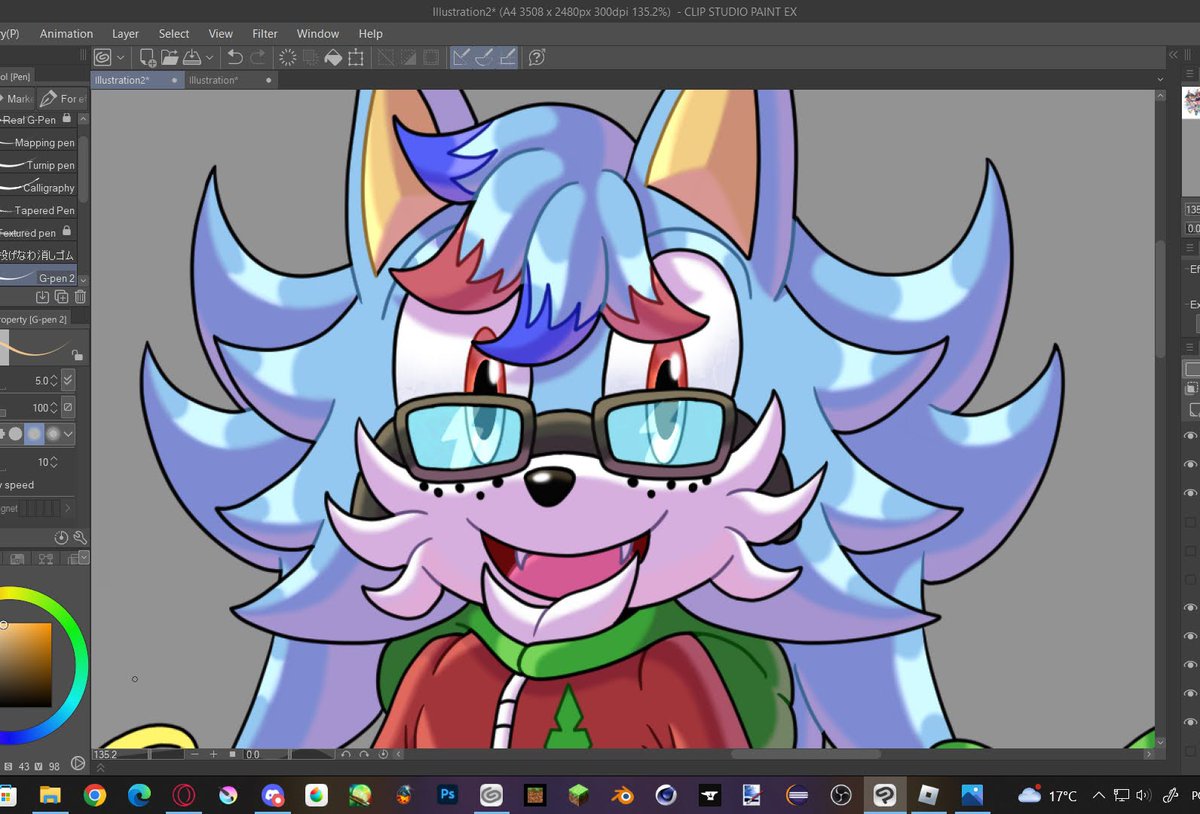Toggle snap to special ruler

[x=484, y=58]
